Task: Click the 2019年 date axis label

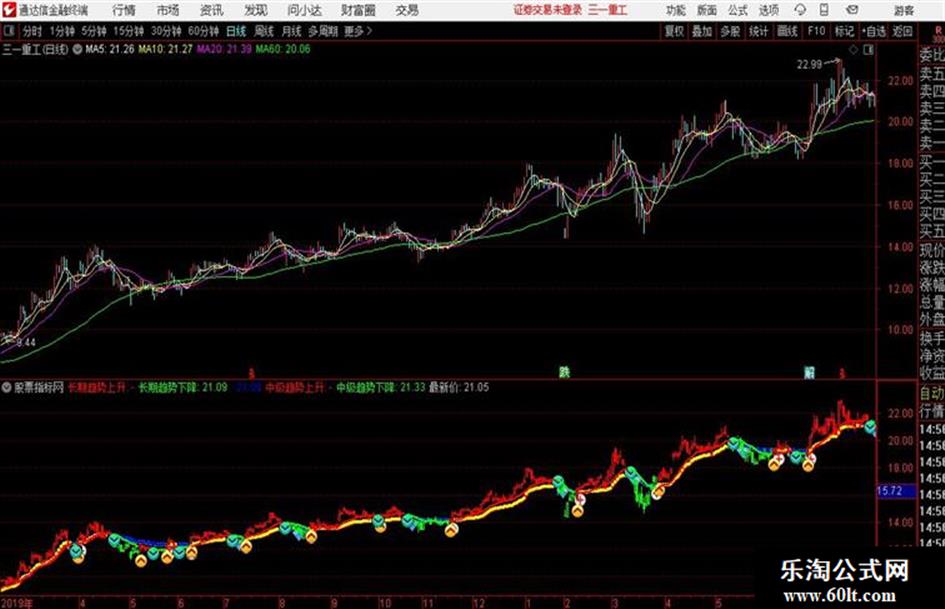Action: click(x=17, y=602)
